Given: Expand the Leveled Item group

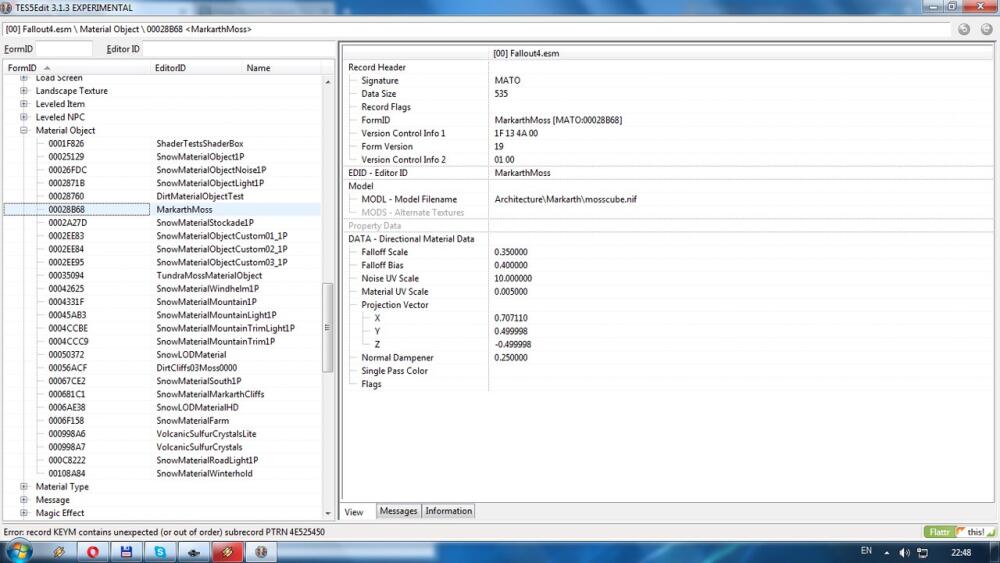Looking at the screenshot, I should [x=24, y=104].
